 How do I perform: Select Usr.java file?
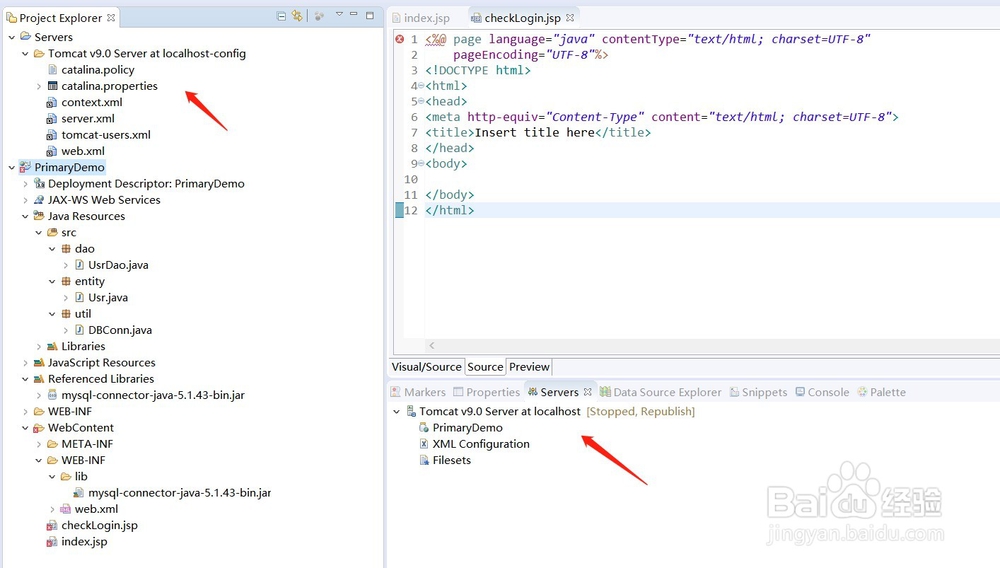[108, 298]
